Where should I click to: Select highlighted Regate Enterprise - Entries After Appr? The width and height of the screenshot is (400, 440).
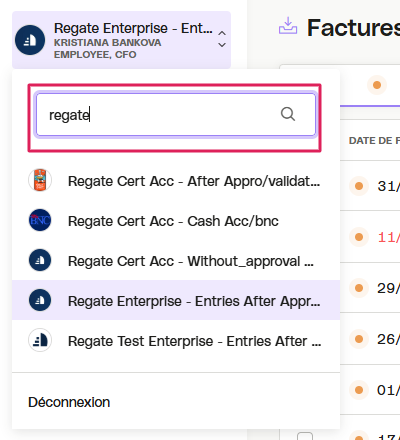pyautogui.click(x=176, y=300)
